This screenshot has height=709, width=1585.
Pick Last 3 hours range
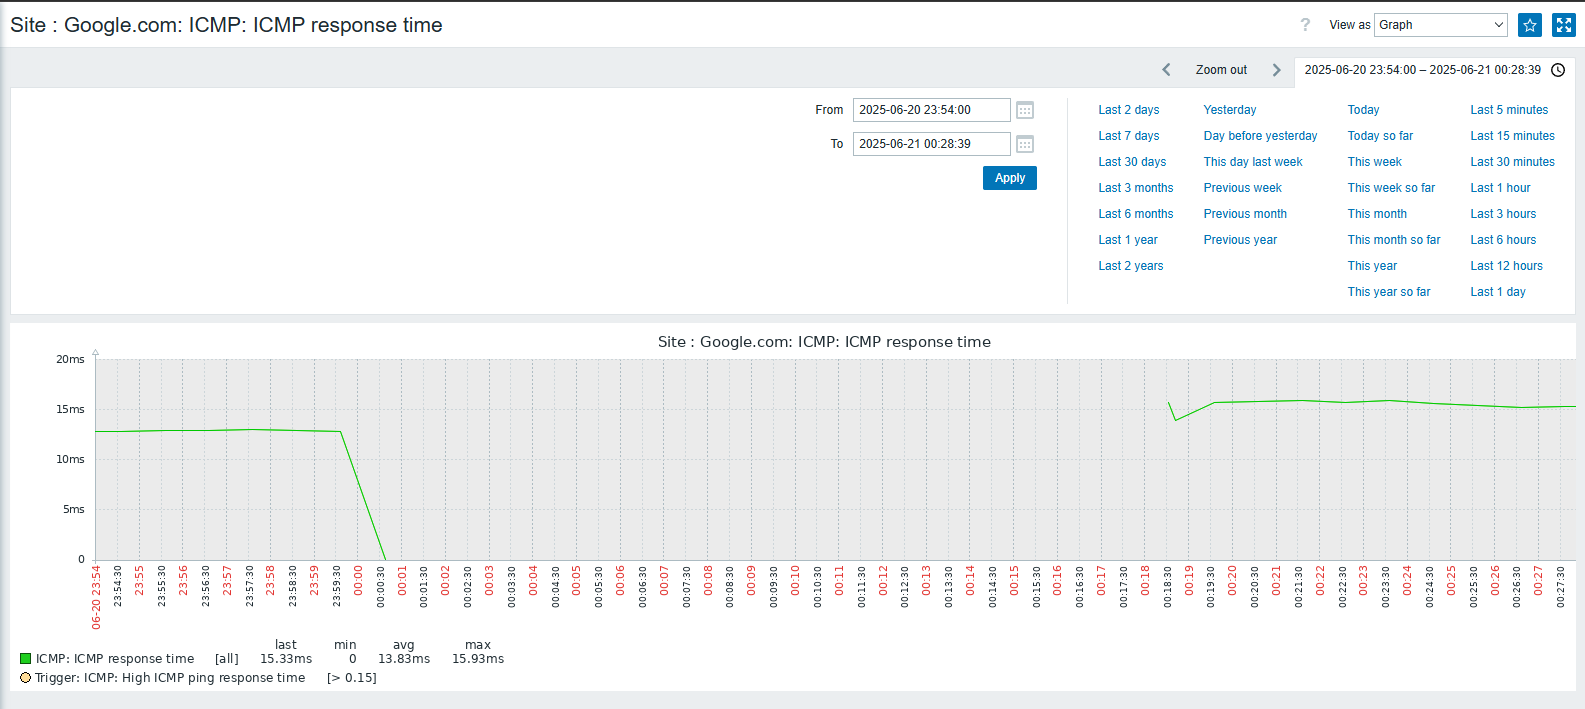(1503, 214)
